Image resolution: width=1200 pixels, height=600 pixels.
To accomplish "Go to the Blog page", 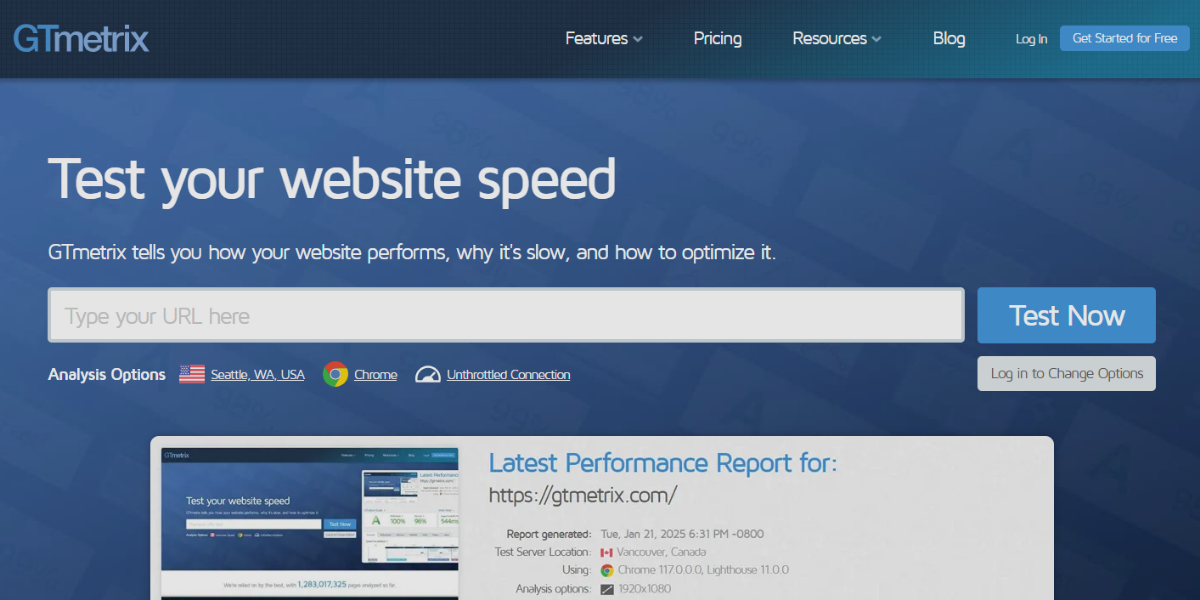I will [x=948, y=39].
